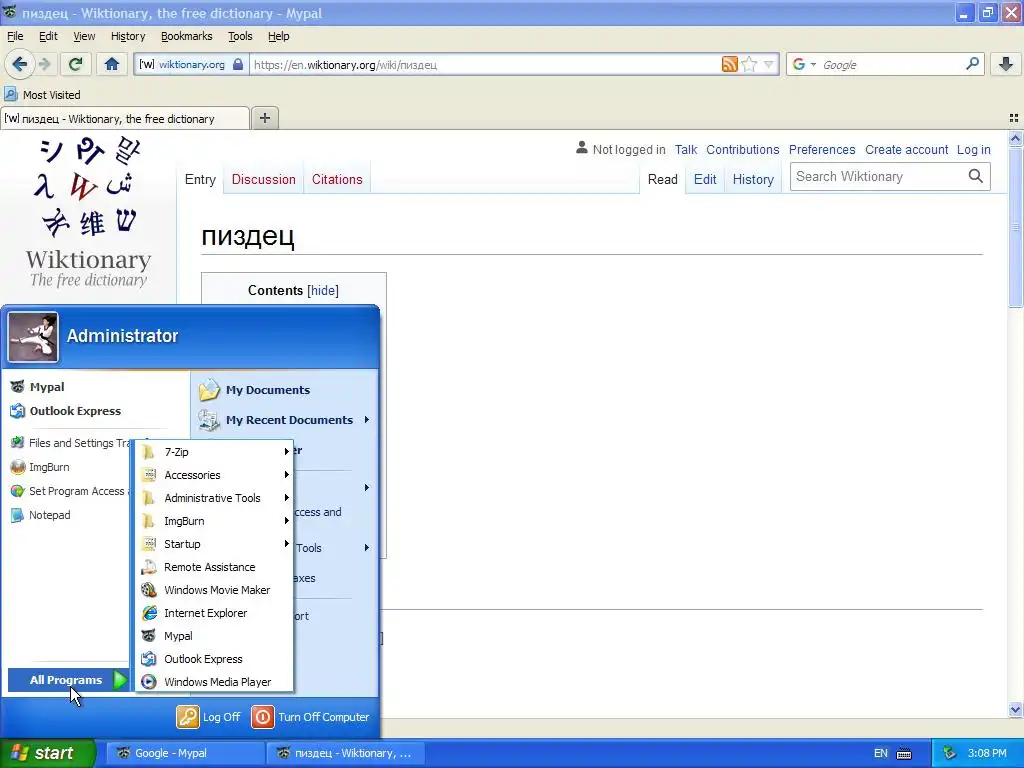Click the Wiktionary logo

(x=89, y=212)
